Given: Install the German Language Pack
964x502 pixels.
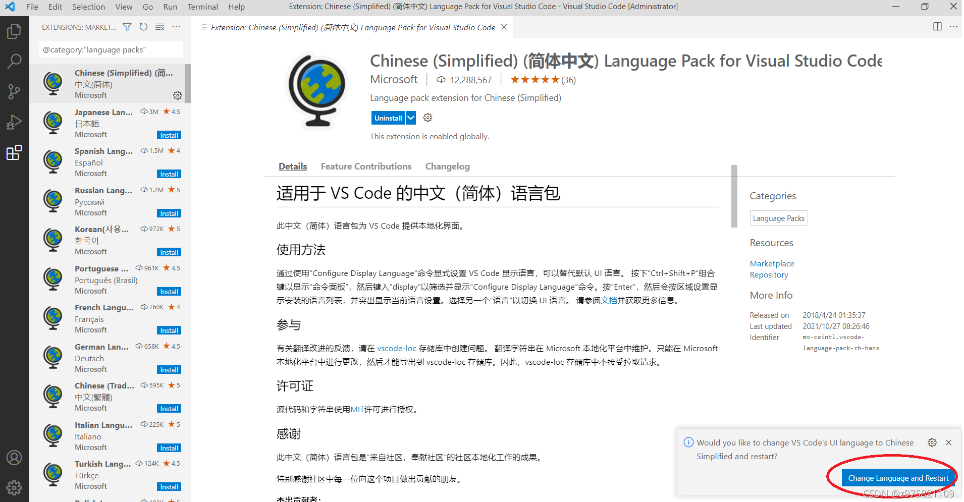Looking at the screenshot, I should [169, 369].
